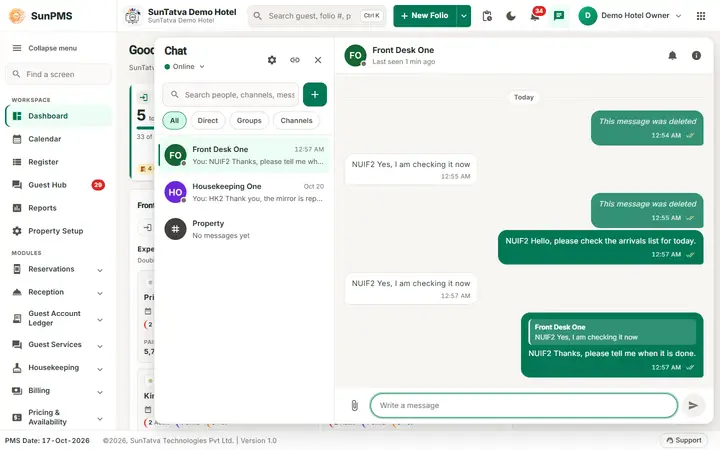Image resolution: width=720 pixels, height=450 pixels.
Task: Select the All chat filter
Action: (x=174, y=121)
